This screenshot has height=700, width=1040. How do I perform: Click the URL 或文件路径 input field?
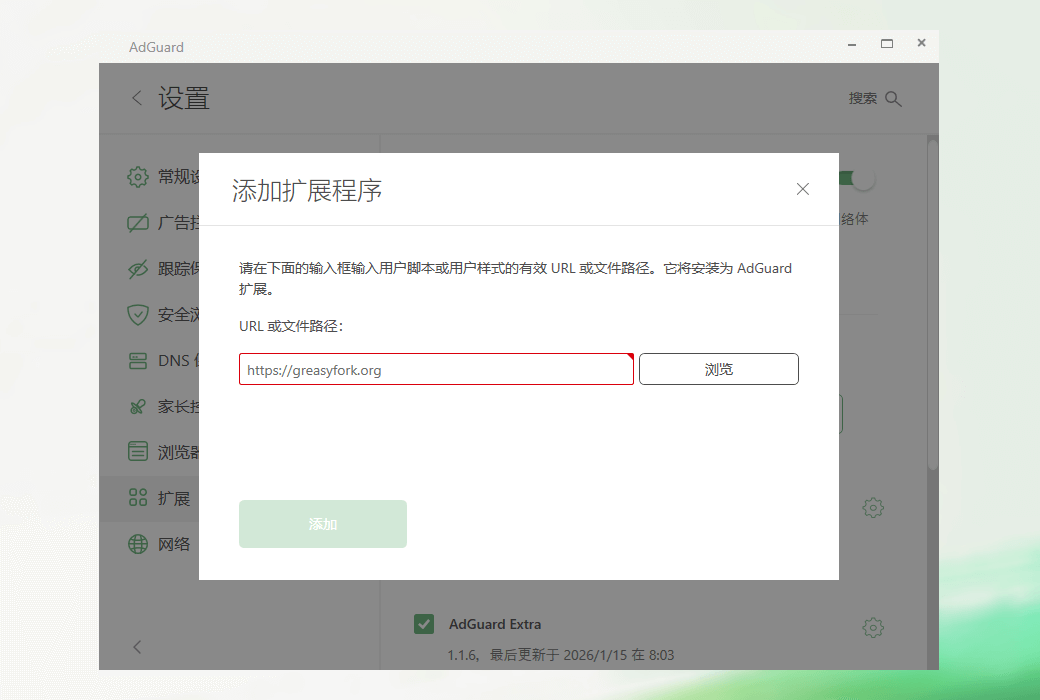click(435, 369)
